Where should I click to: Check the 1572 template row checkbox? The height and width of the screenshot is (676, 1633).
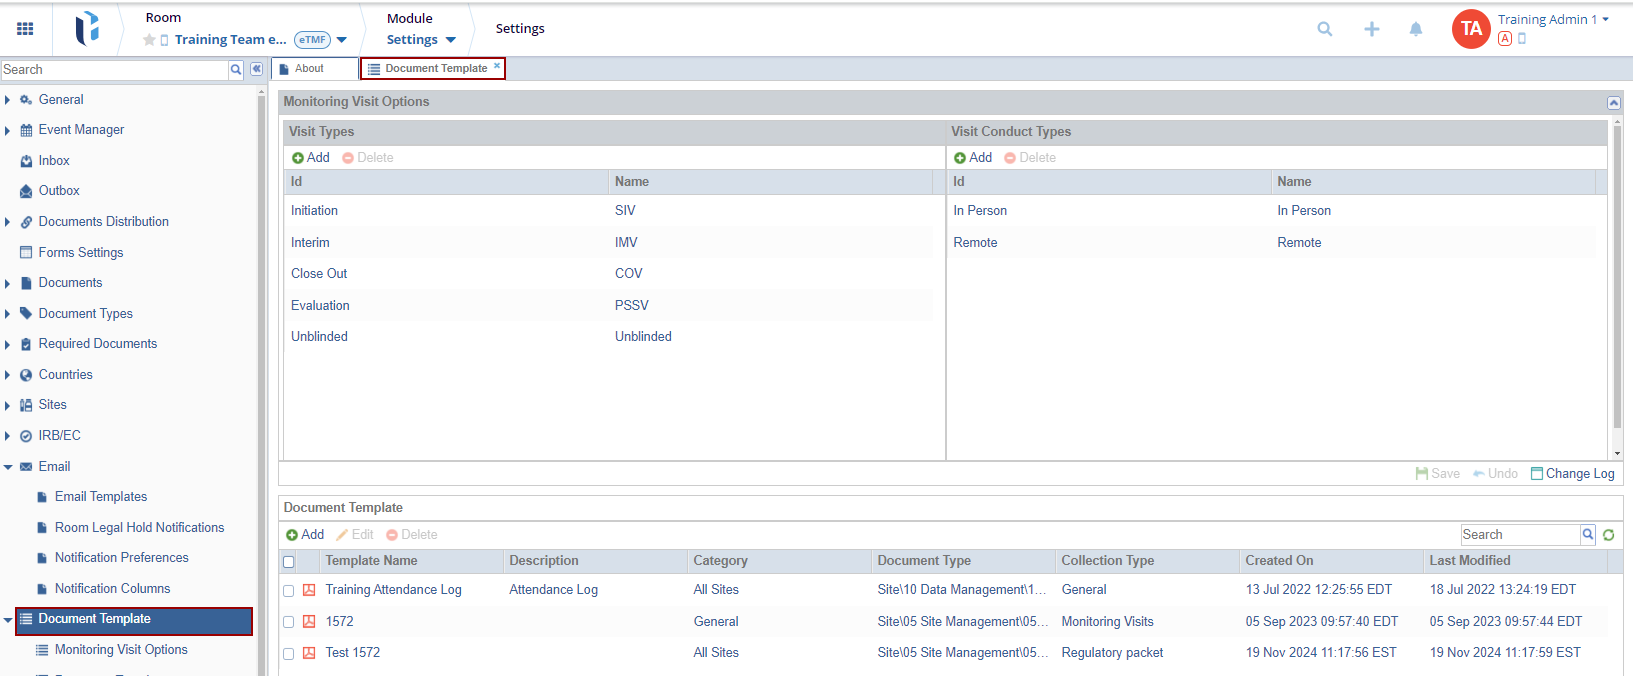pyautogui.click(x=289, y=622)
